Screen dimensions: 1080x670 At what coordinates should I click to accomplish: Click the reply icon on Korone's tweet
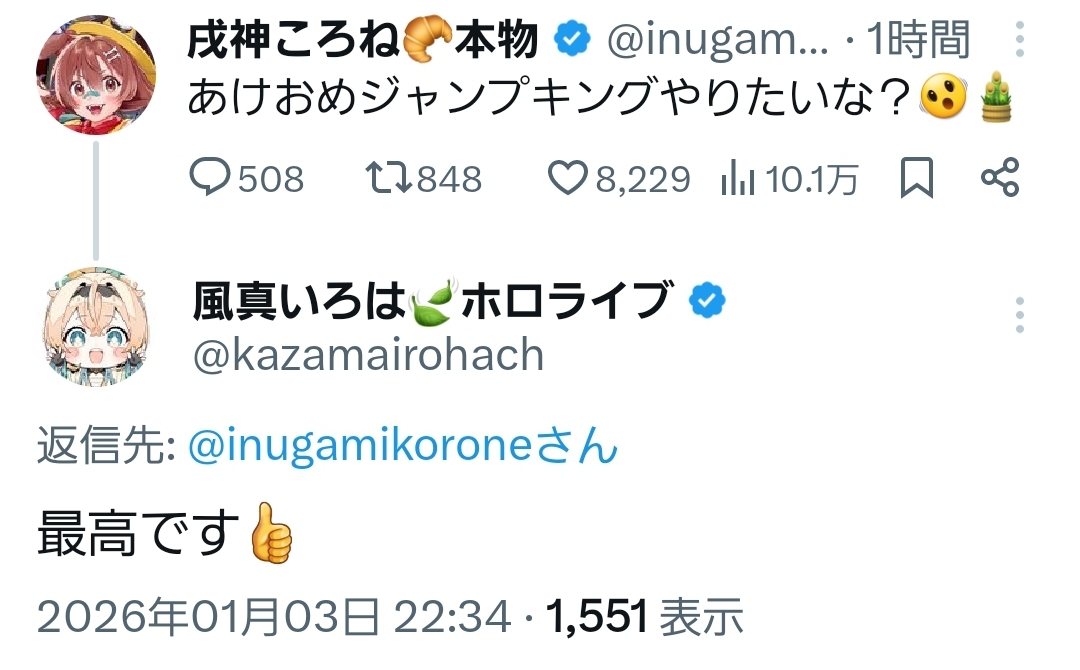(211, 179)
